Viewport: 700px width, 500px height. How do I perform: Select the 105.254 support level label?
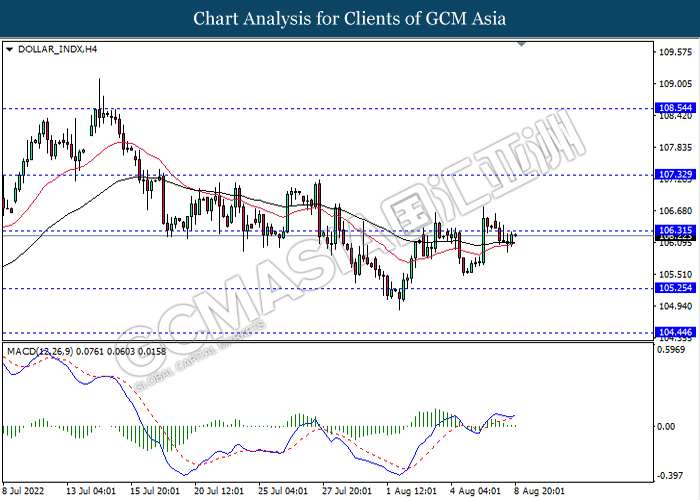pos(675,288)
